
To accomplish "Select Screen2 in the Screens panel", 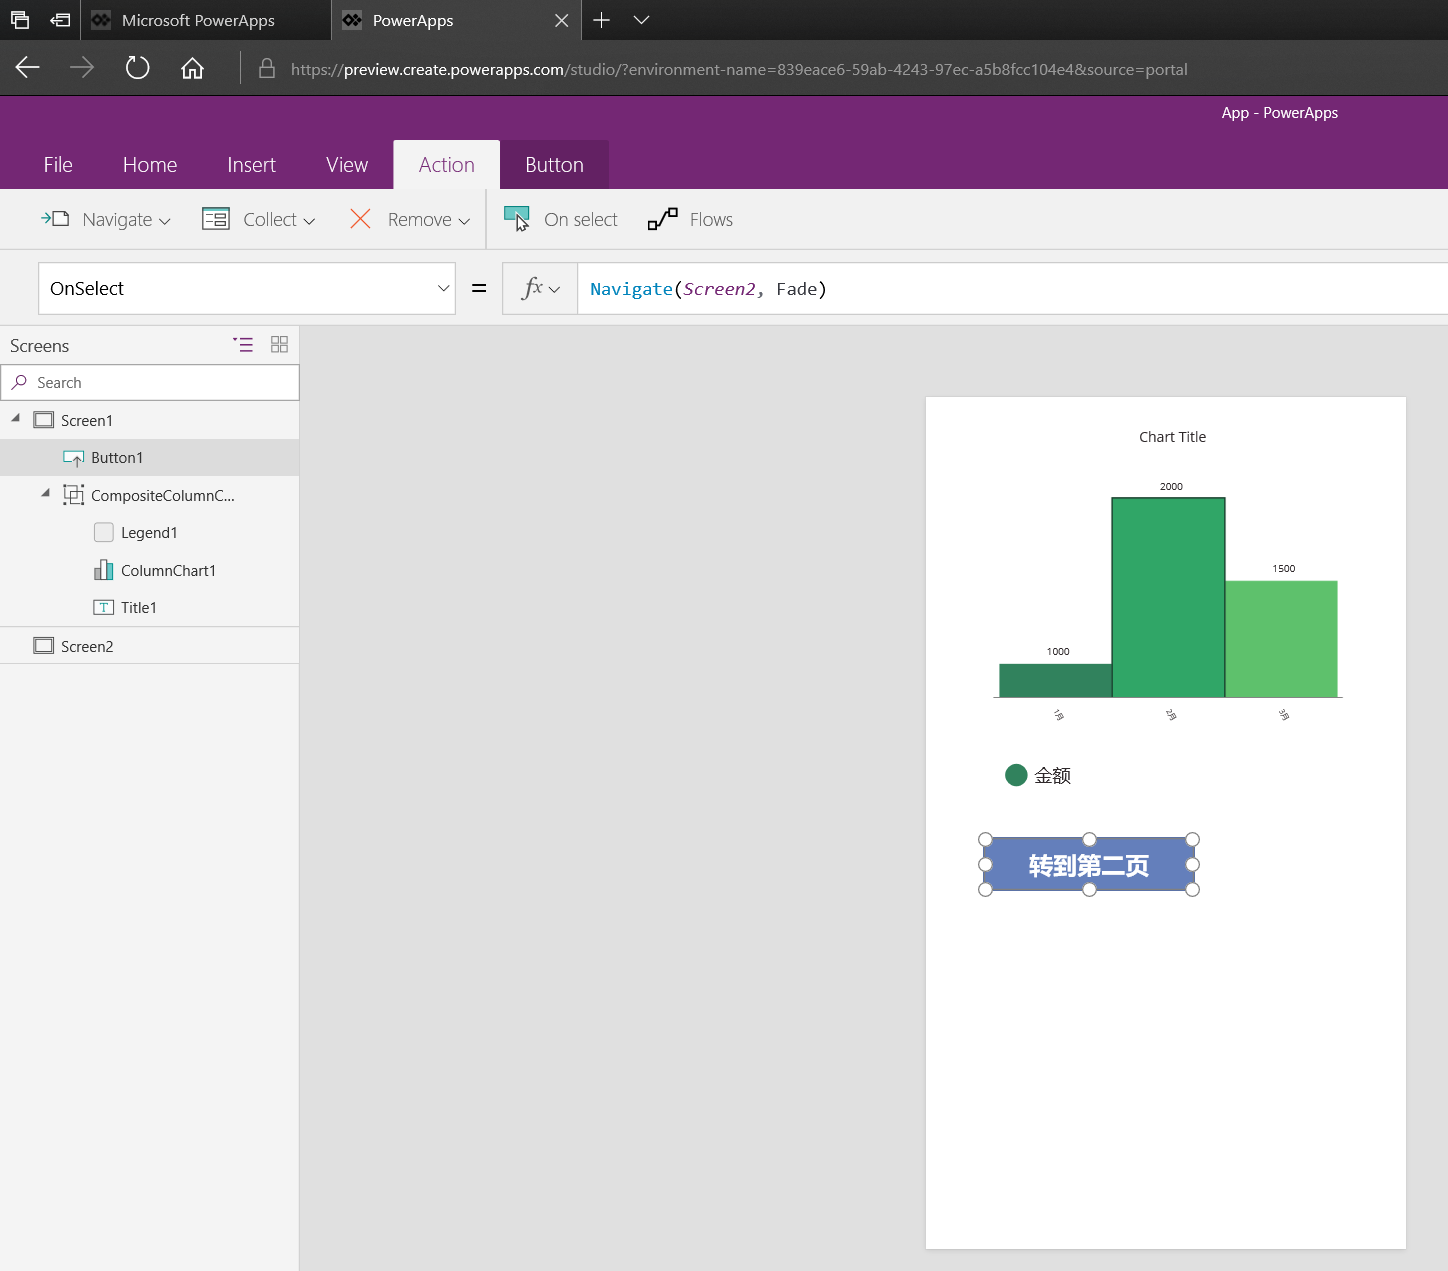I will pyautogui.click(x=87, y=645).
